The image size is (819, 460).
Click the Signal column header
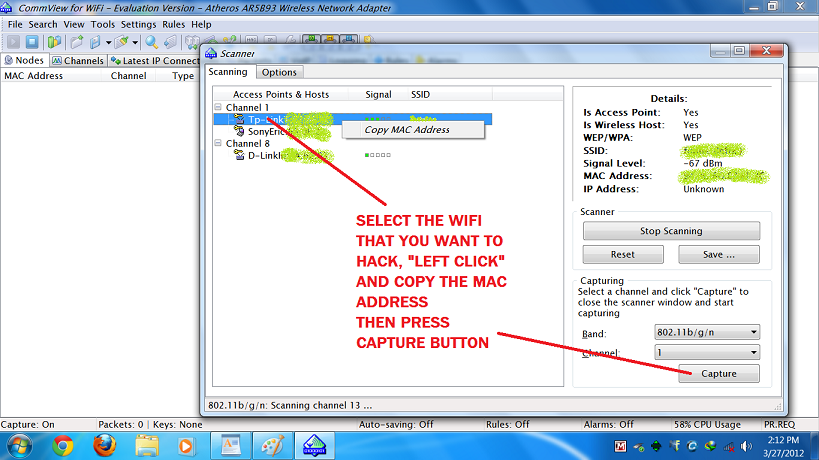coord(378,95)
